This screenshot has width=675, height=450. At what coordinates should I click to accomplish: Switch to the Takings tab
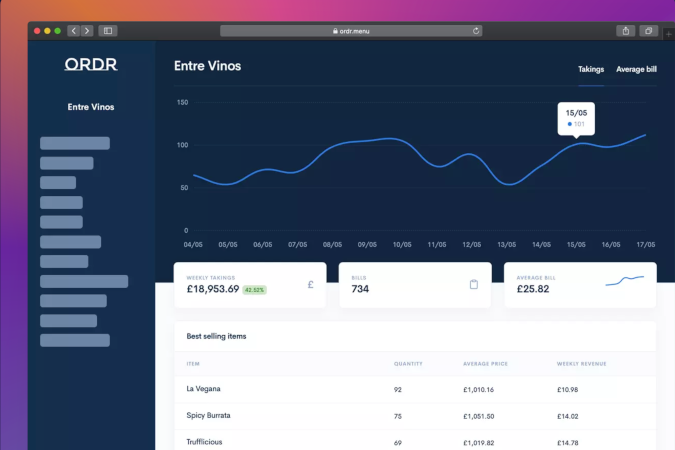[x=591, y=70]
